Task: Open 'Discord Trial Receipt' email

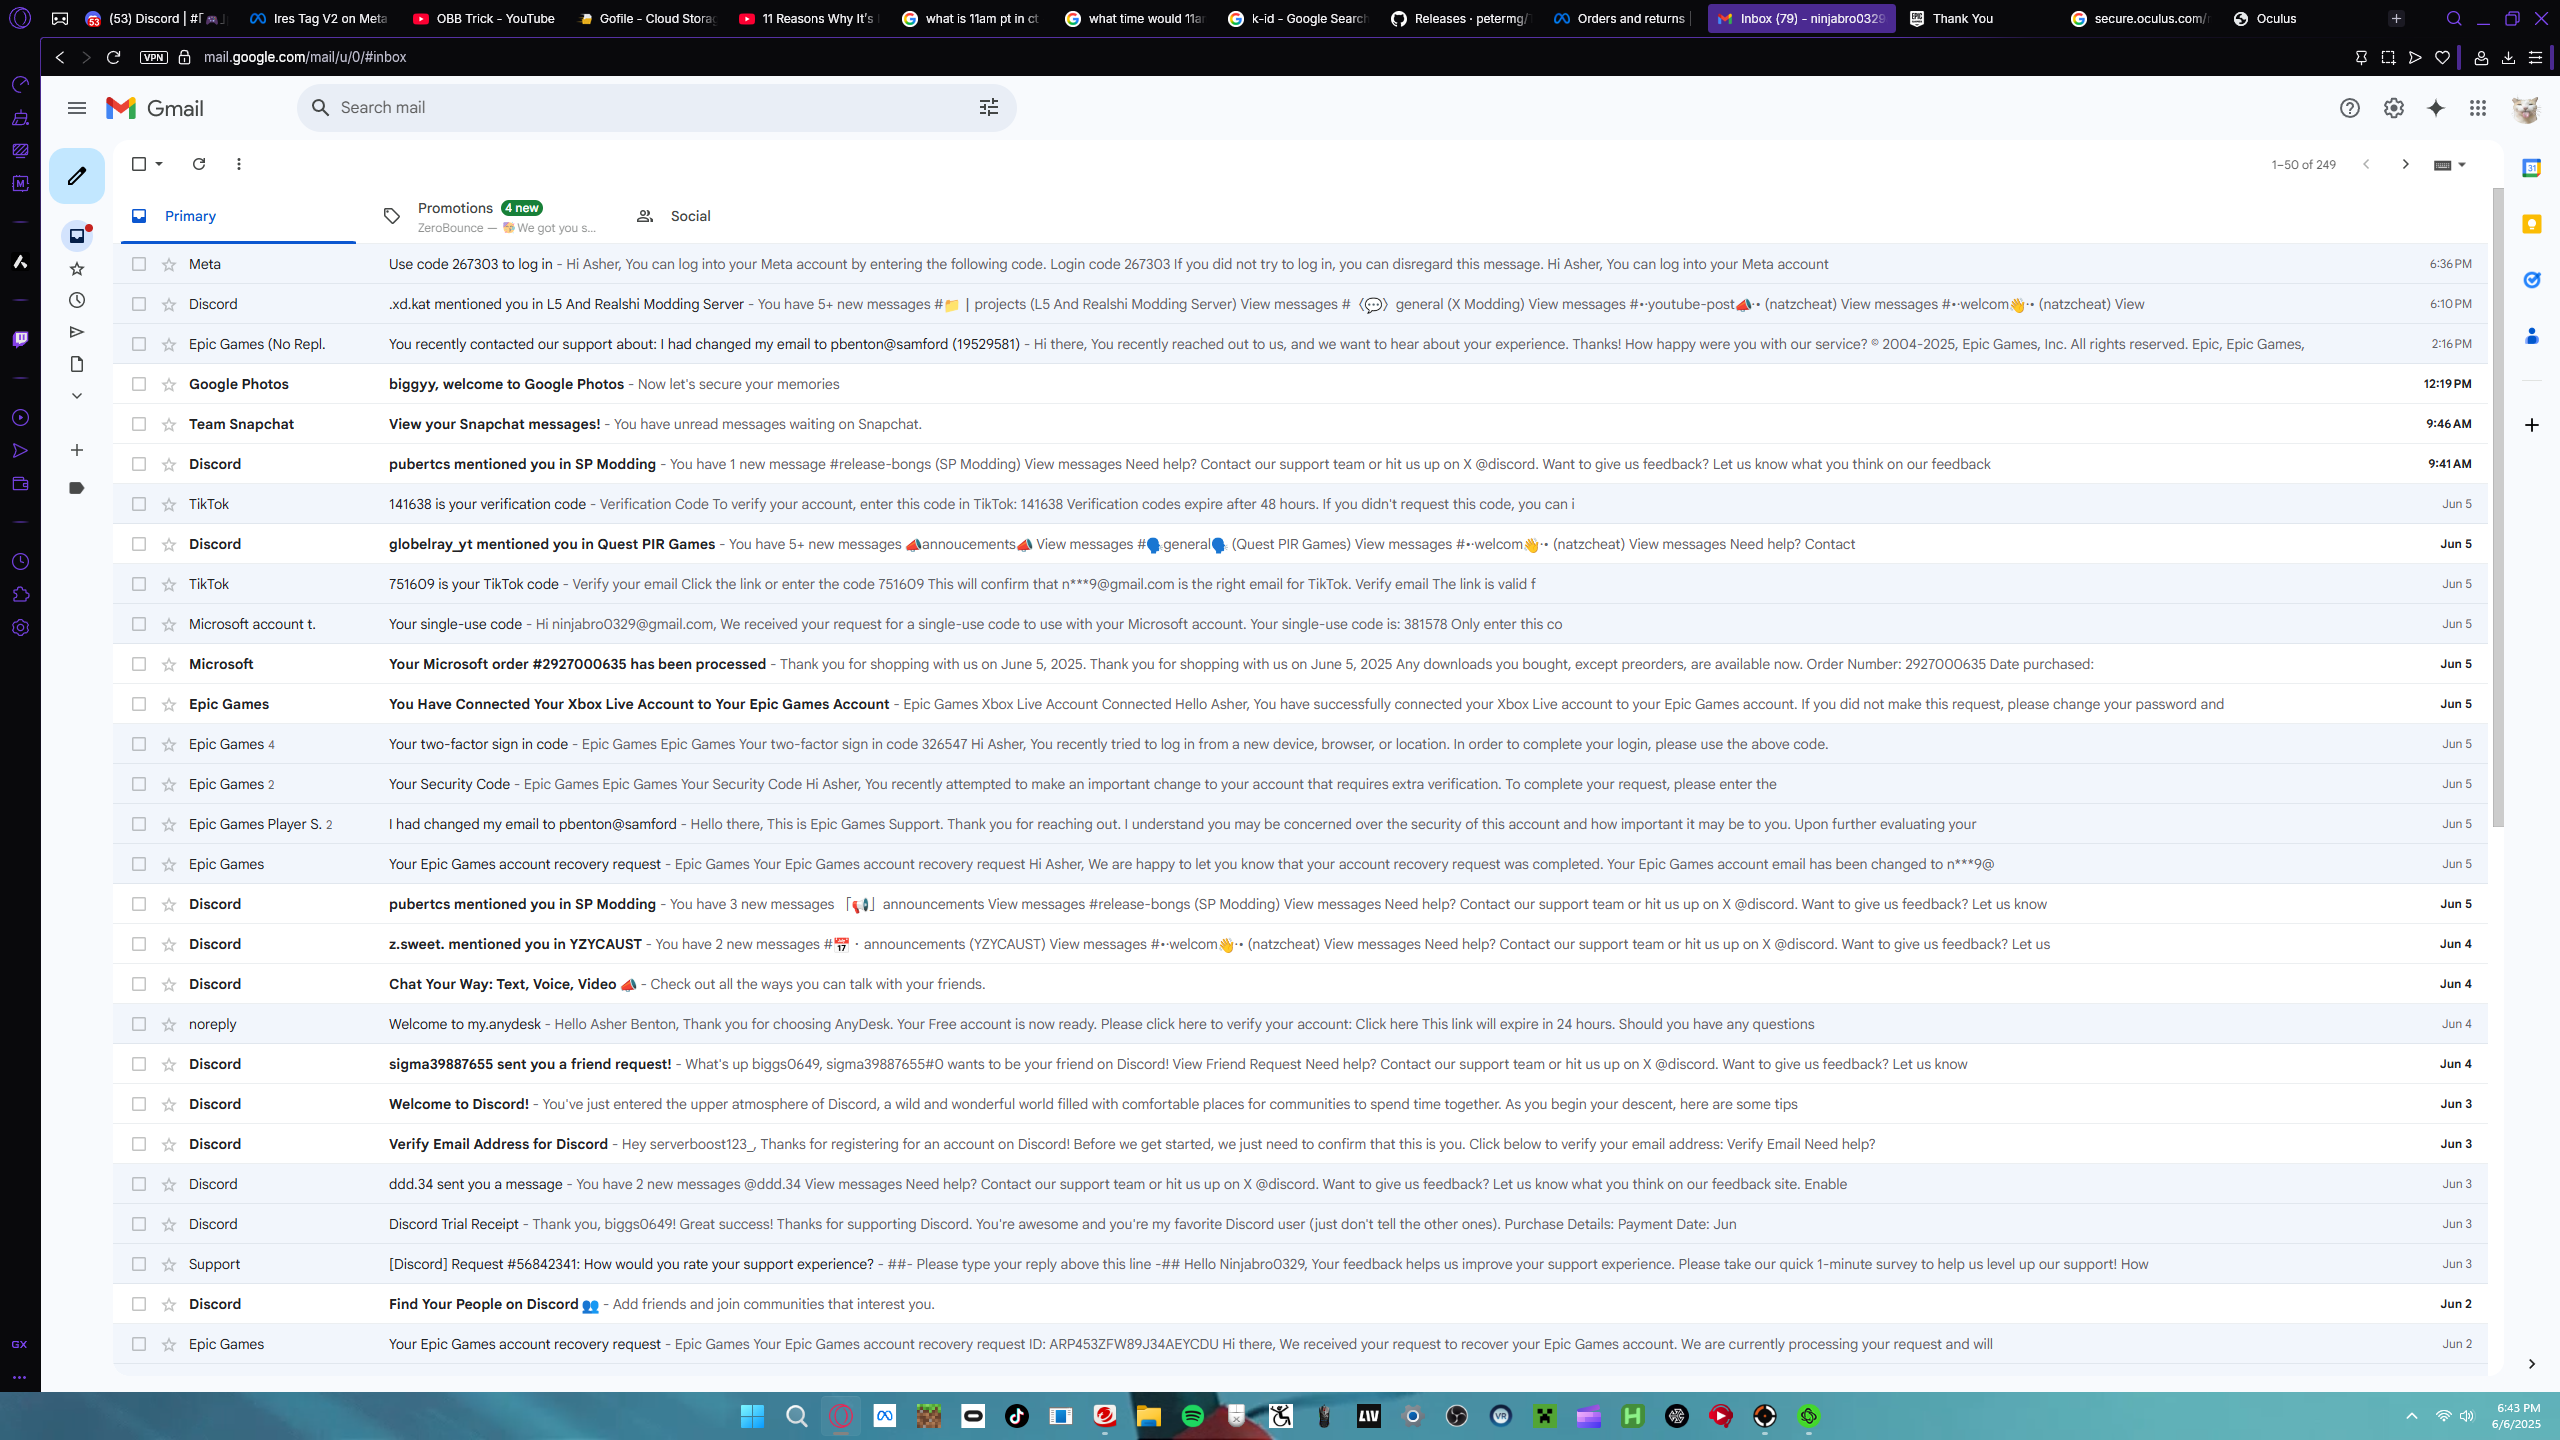Action: (1300, 1224)
